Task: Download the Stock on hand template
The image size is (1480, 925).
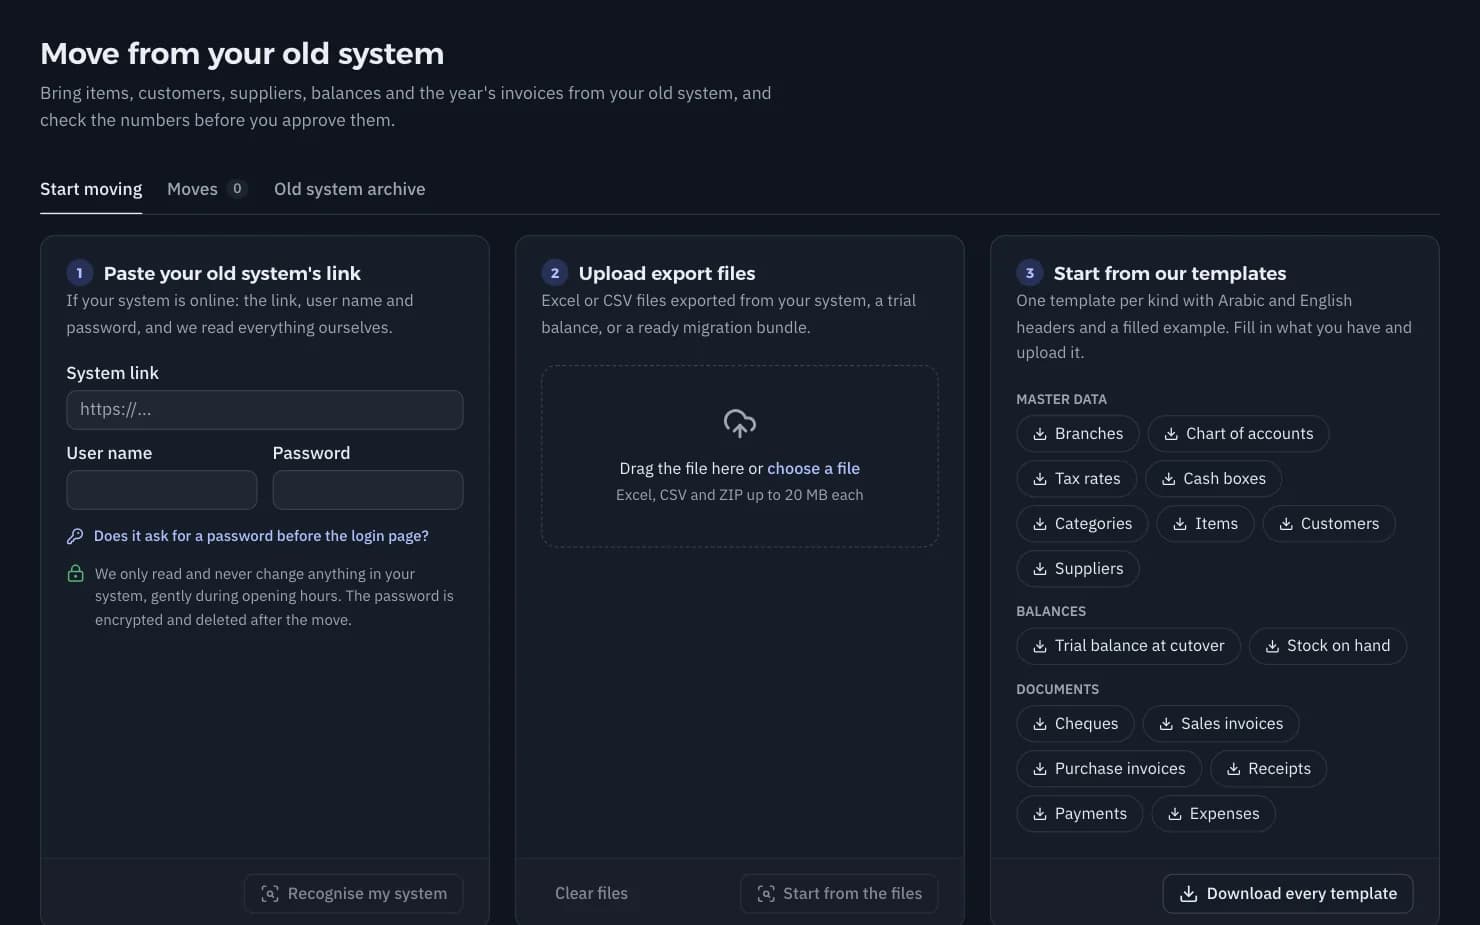Action: [1328, 646]
